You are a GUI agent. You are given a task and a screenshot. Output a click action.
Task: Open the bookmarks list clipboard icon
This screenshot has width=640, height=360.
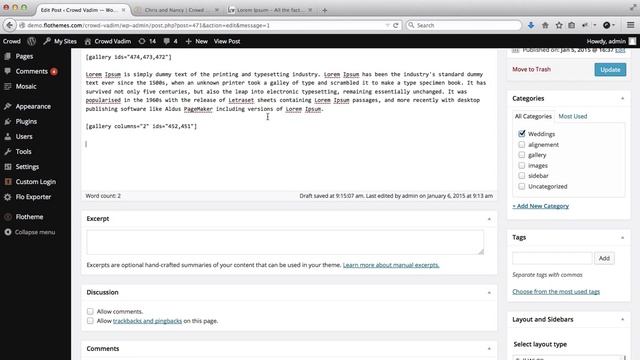pos(572,25)
